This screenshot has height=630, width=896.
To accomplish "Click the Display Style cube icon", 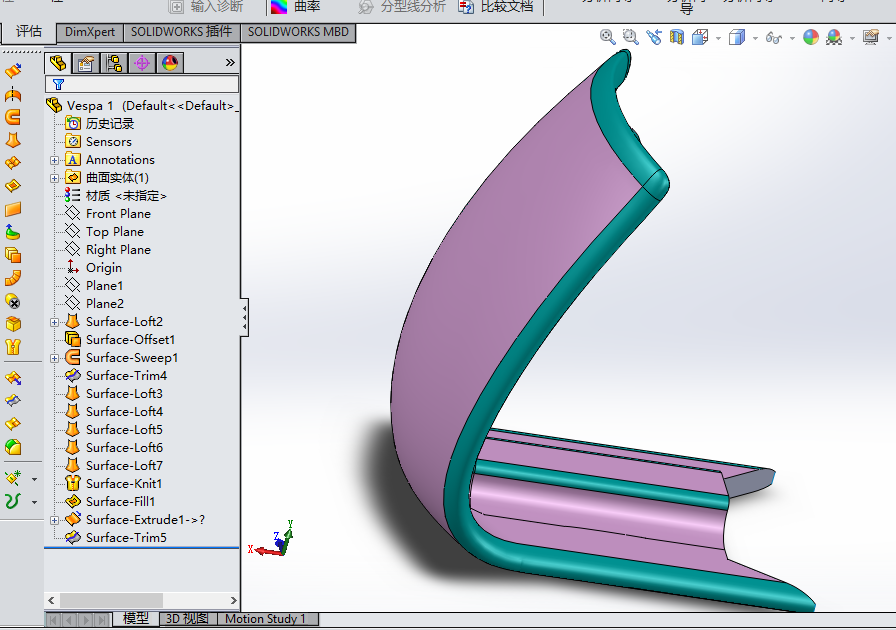I will [x=737, y=38].
